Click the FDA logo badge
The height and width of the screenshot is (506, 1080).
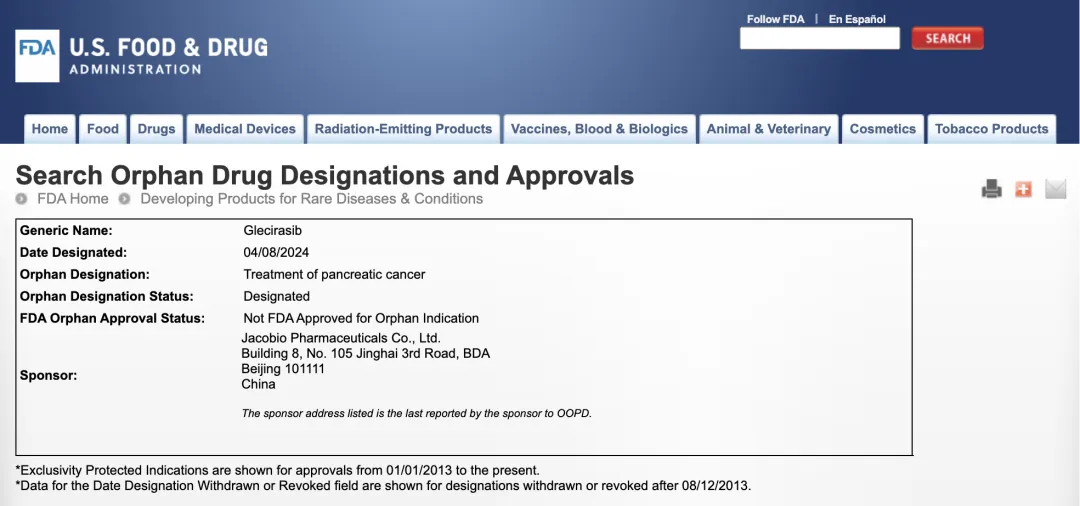37,56
